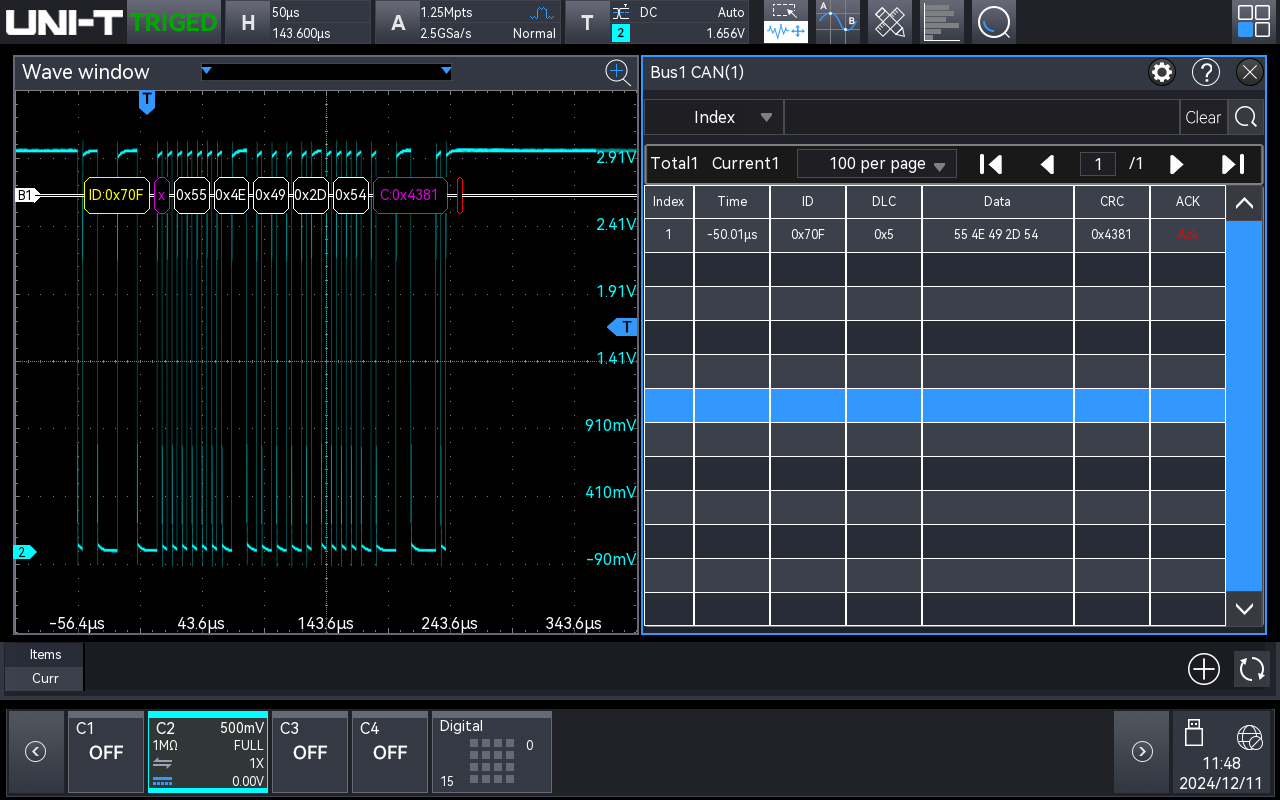The width and height of the screenshot is (1280, 800).
Task: Open the measurement ruler and pencil icon
Action: [x=890, y=22]
